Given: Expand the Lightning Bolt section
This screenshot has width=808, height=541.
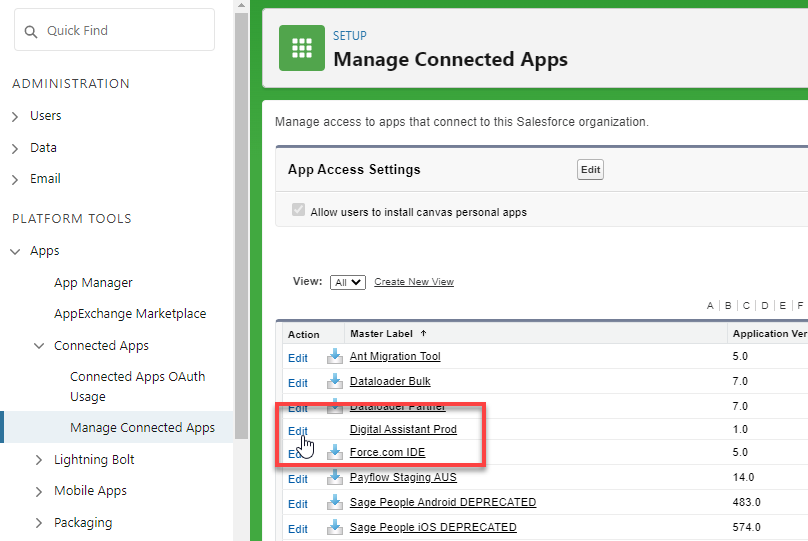Looking at the screenshot, I should [39, 460].
